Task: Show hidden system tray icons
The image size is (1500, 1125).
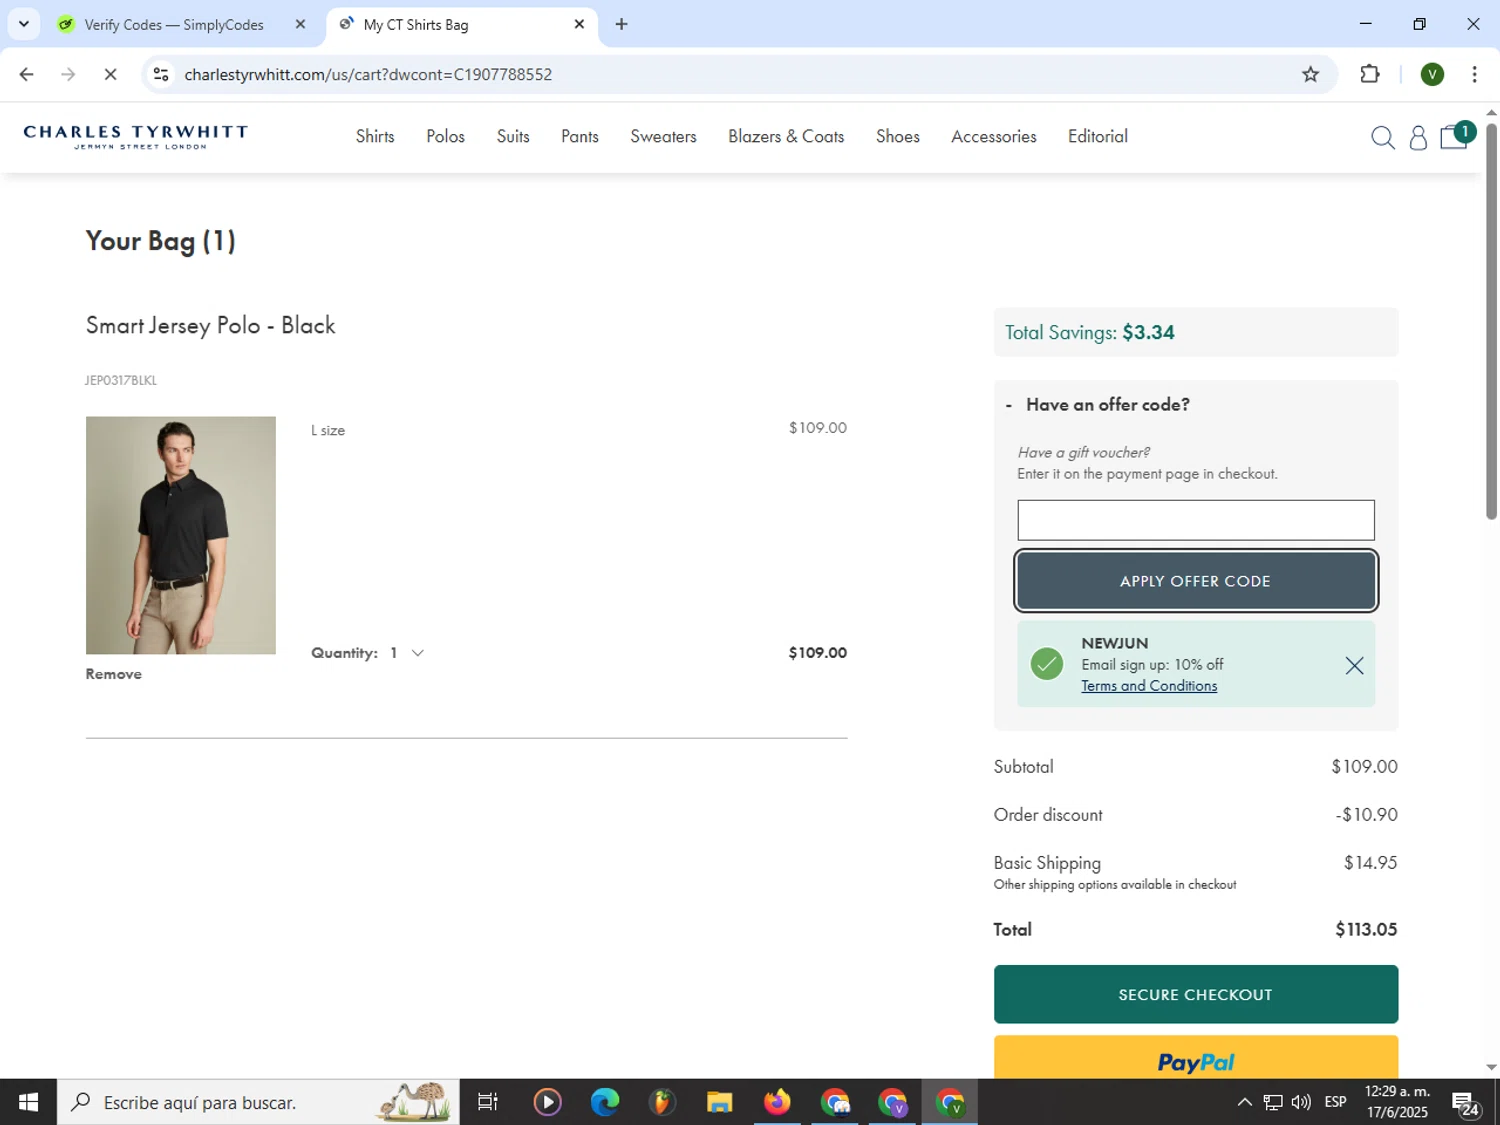Action: click(1244, 1102)
